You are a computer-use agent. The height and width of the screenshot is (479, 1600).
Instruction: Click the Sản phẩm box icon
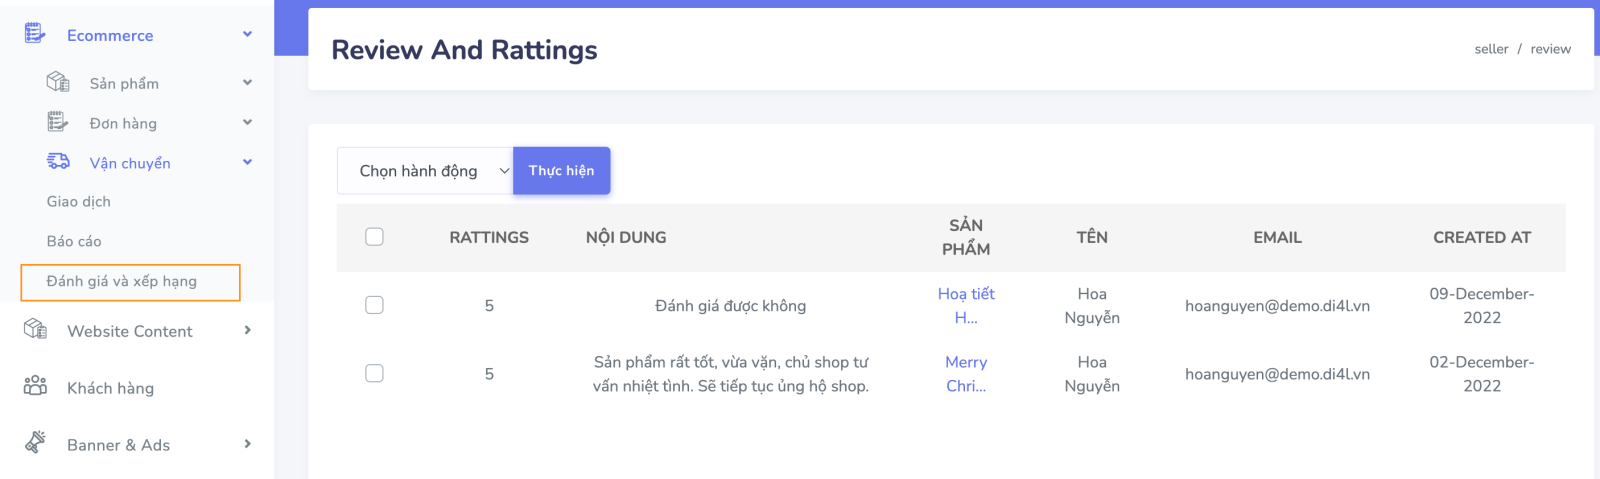[58, 82]
